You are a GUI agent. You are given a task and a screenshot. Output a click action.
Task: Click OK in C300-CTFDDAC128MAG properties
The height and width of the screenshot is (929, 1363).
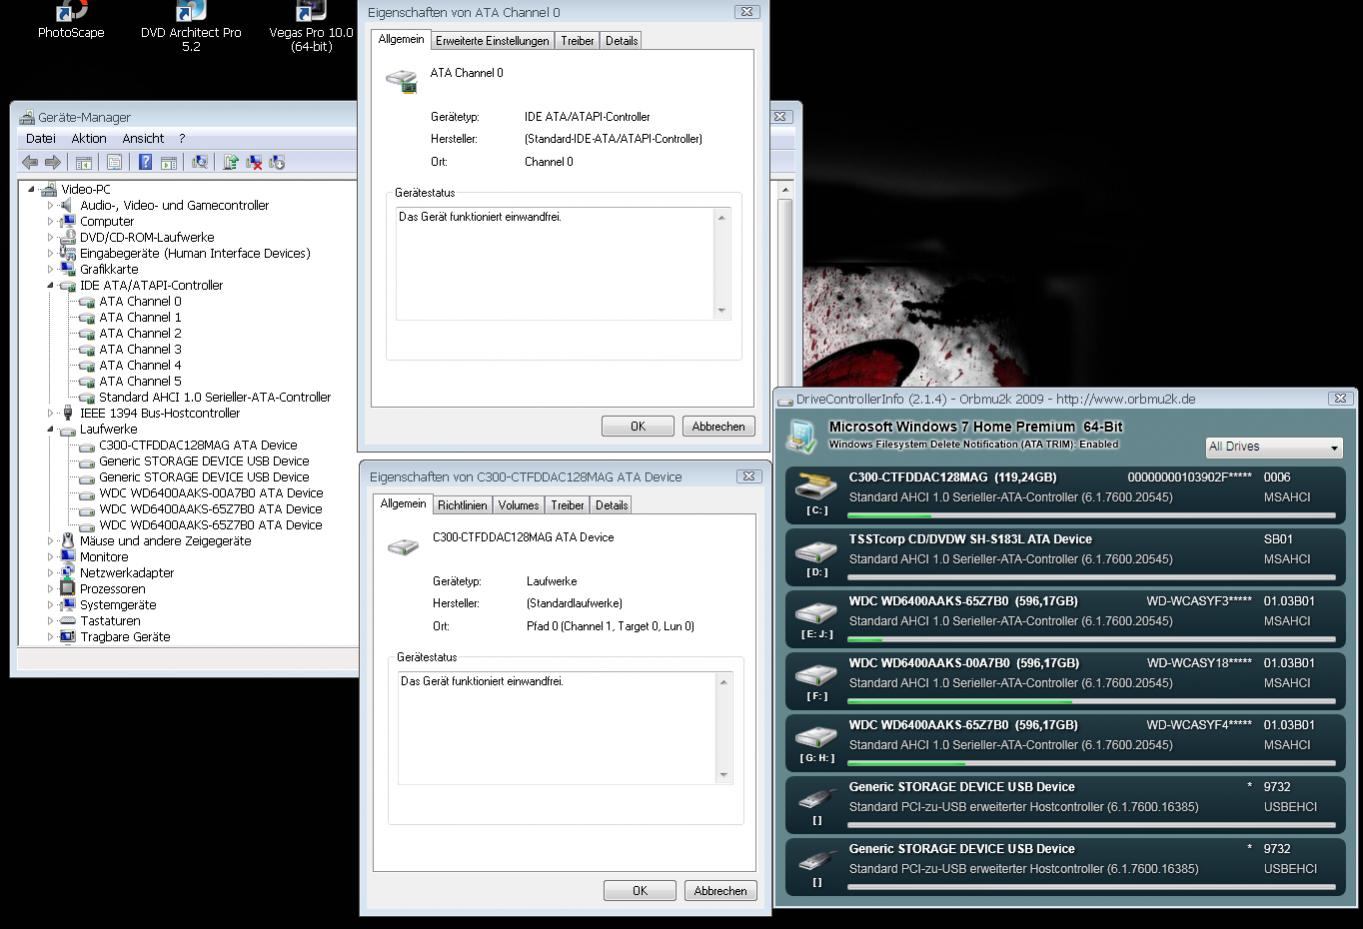(640, 890)
